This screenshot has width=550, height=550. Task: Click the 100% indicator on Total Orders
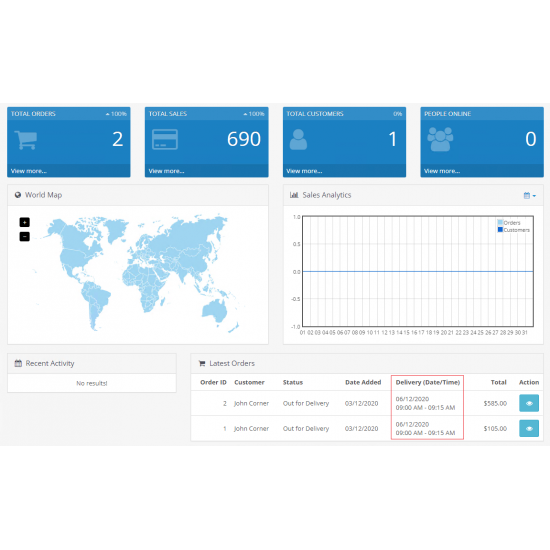[116, 114]
